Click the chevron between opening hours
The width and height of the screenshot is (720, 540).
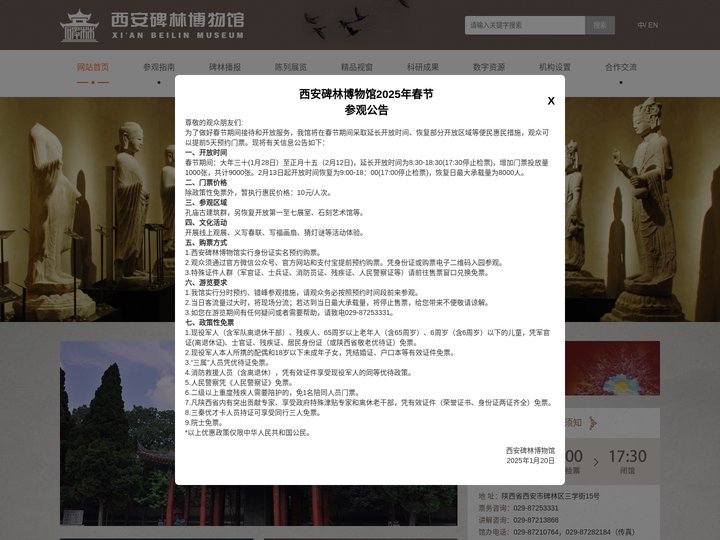pos(596,462)
